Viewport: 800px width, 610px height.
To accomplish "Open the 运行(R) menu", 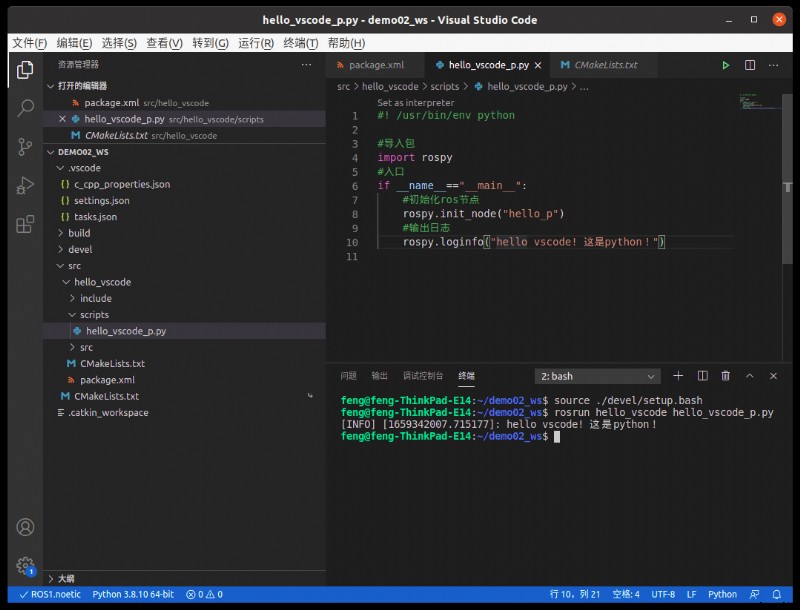I will (x=256, y=43).
